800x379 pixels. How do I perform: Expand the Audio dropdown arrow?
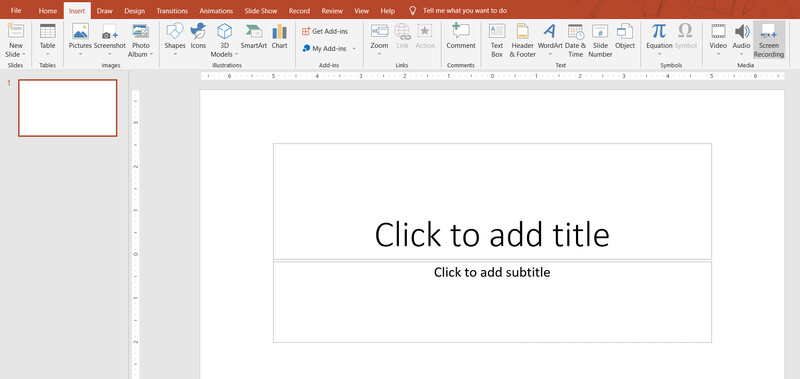[741, 55]
